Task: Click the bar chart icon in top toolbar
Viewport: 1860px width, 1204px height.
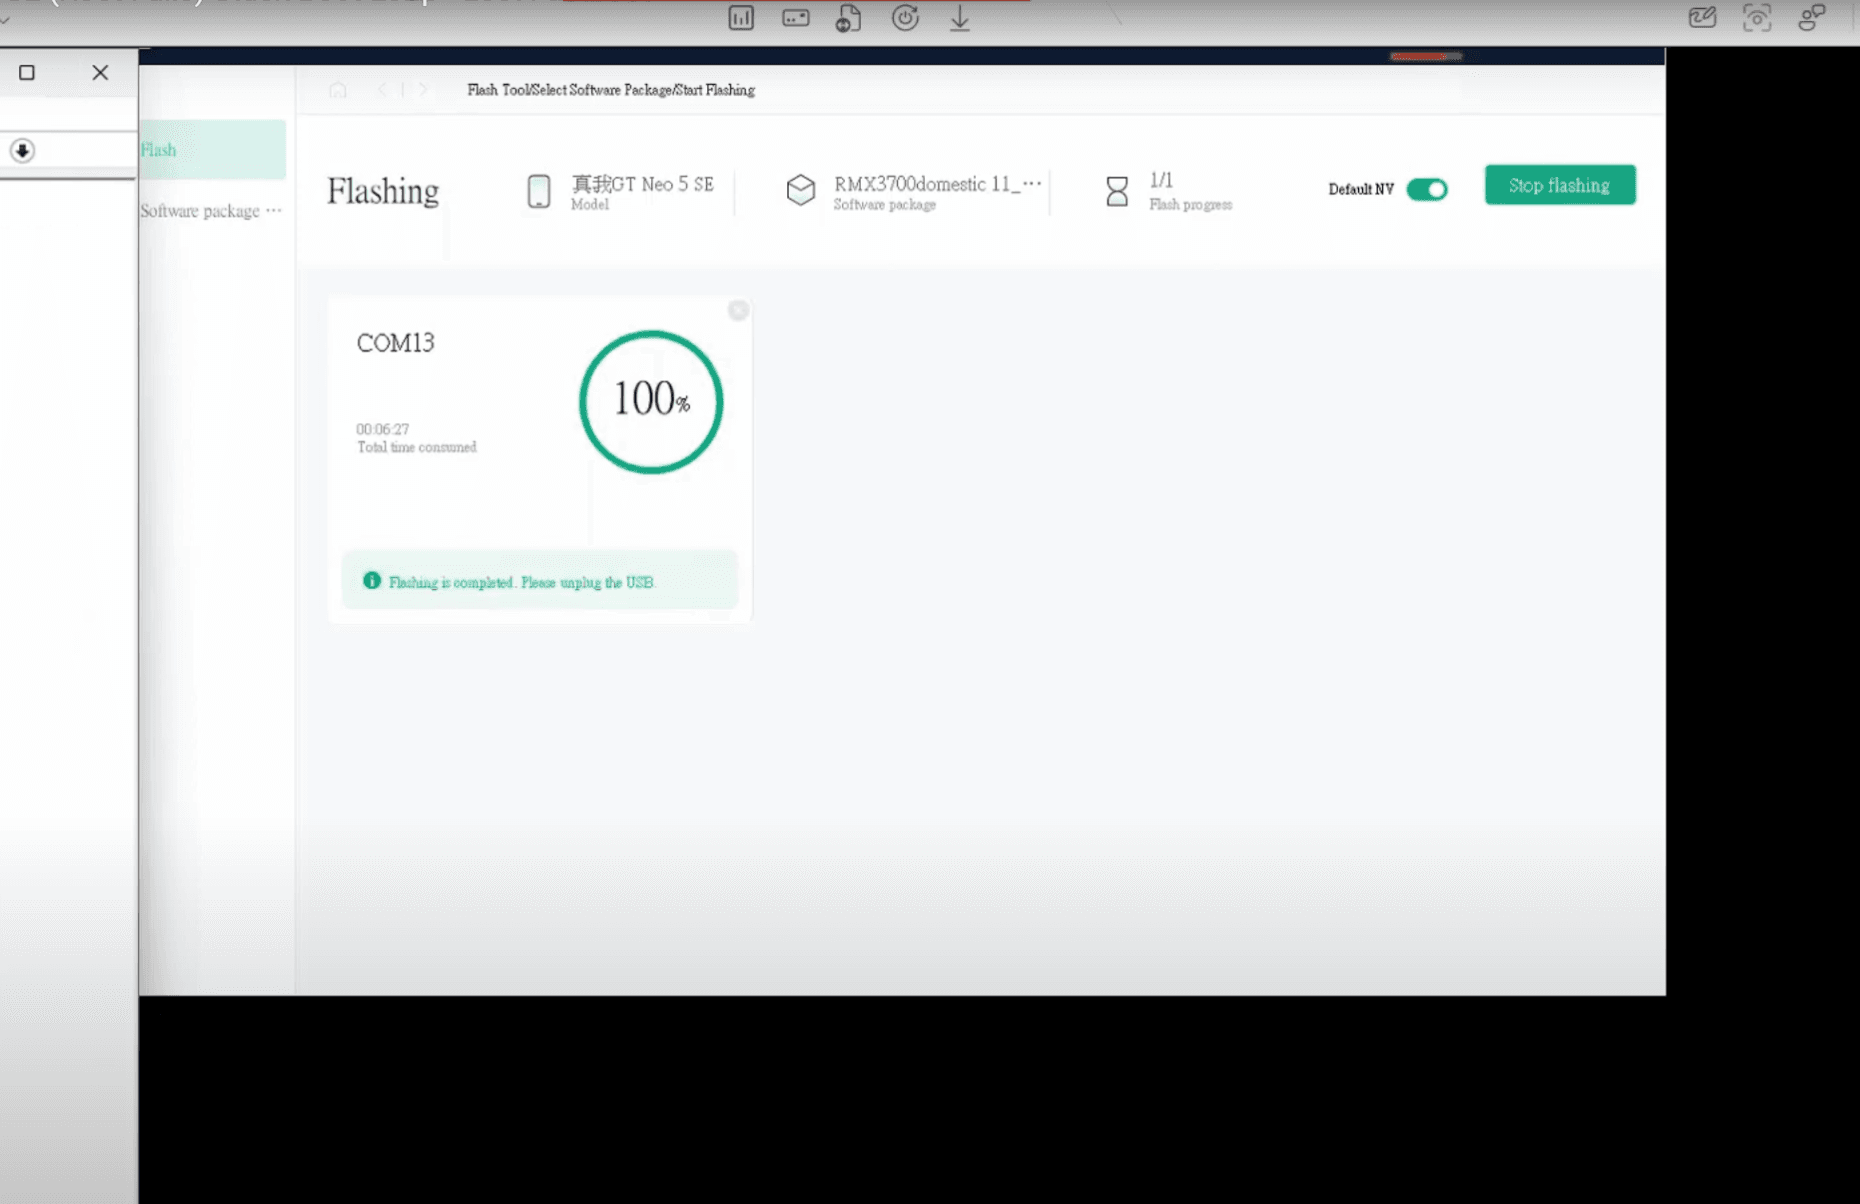Action: pos(741,18)
